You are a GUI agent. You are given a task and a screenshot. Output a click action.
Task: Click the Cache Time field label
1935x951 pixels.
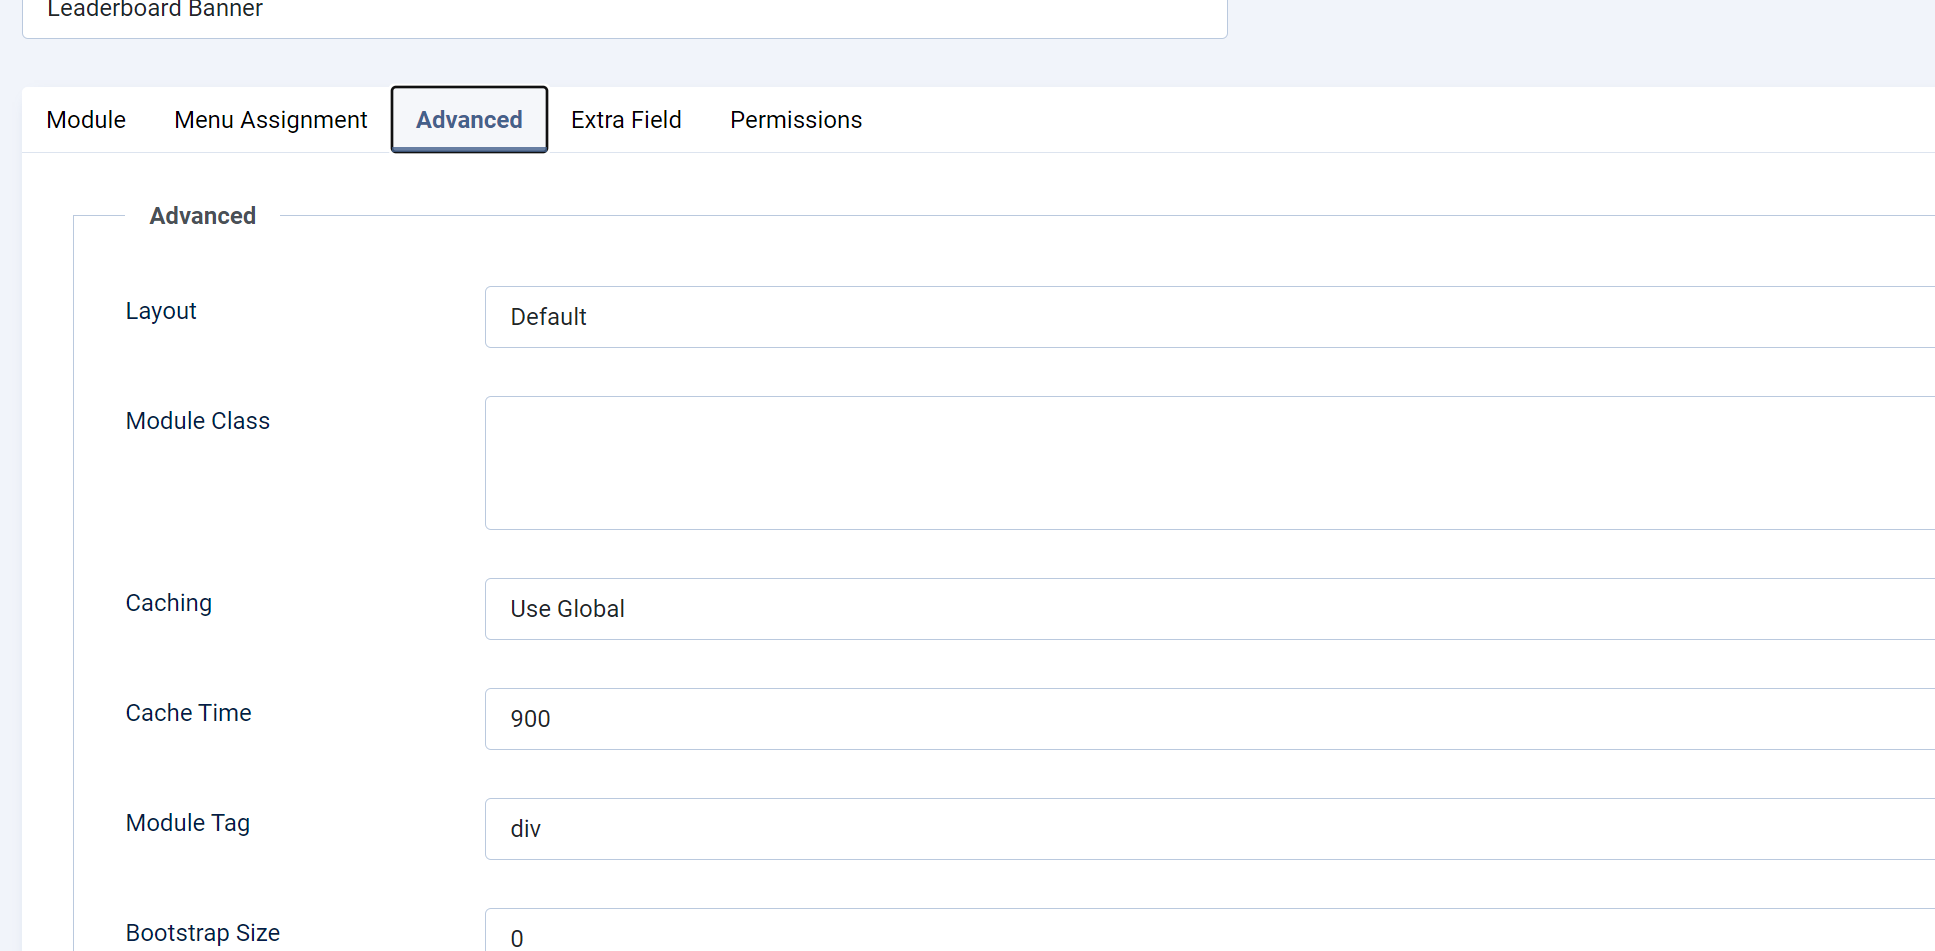[x=189, y=713]
